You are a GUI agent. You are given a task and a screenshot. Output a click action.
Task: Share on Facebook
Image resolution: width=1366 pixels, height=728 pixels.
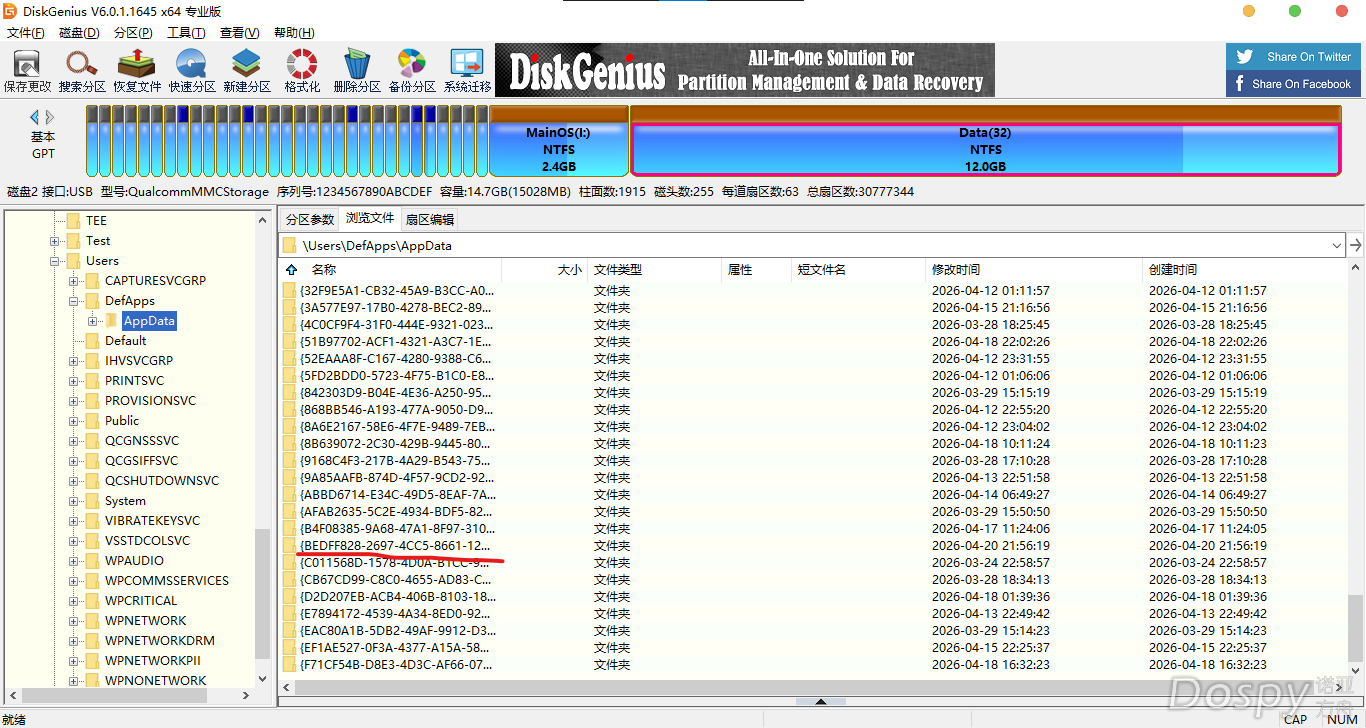(x=1294, y=84)
